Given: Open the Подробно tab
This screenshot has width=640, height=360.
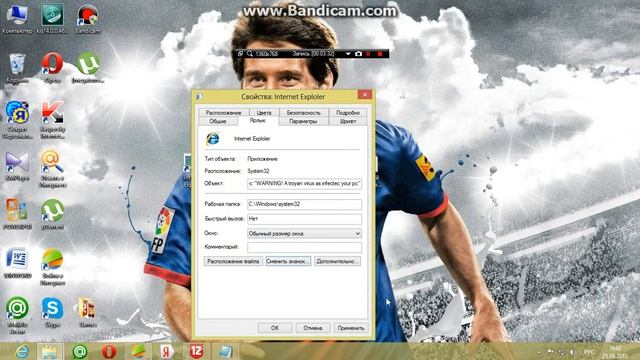Looking at the screenshot, I should tap(348, 112).
